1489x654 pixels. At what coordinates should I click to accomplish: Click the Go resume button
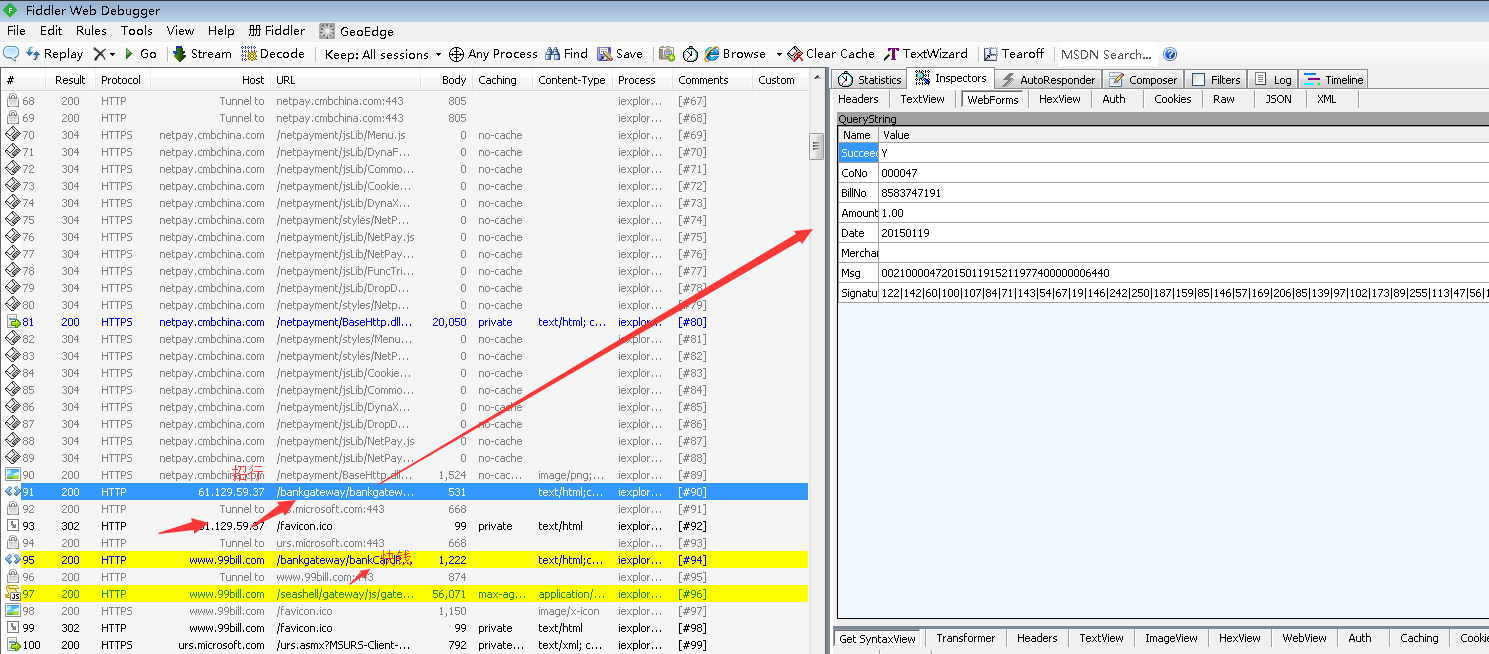140,54
